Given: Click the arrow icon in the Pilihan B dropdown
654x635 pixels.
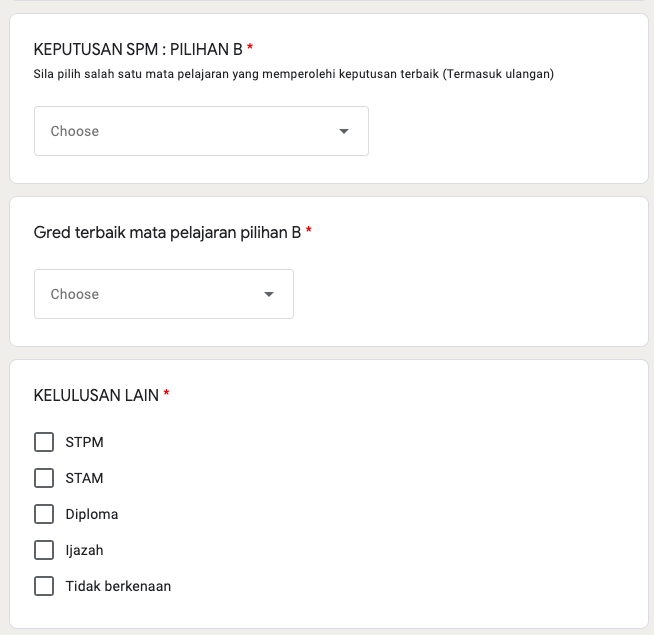Looking at the screenshot, I should click(x=344, y=131).
